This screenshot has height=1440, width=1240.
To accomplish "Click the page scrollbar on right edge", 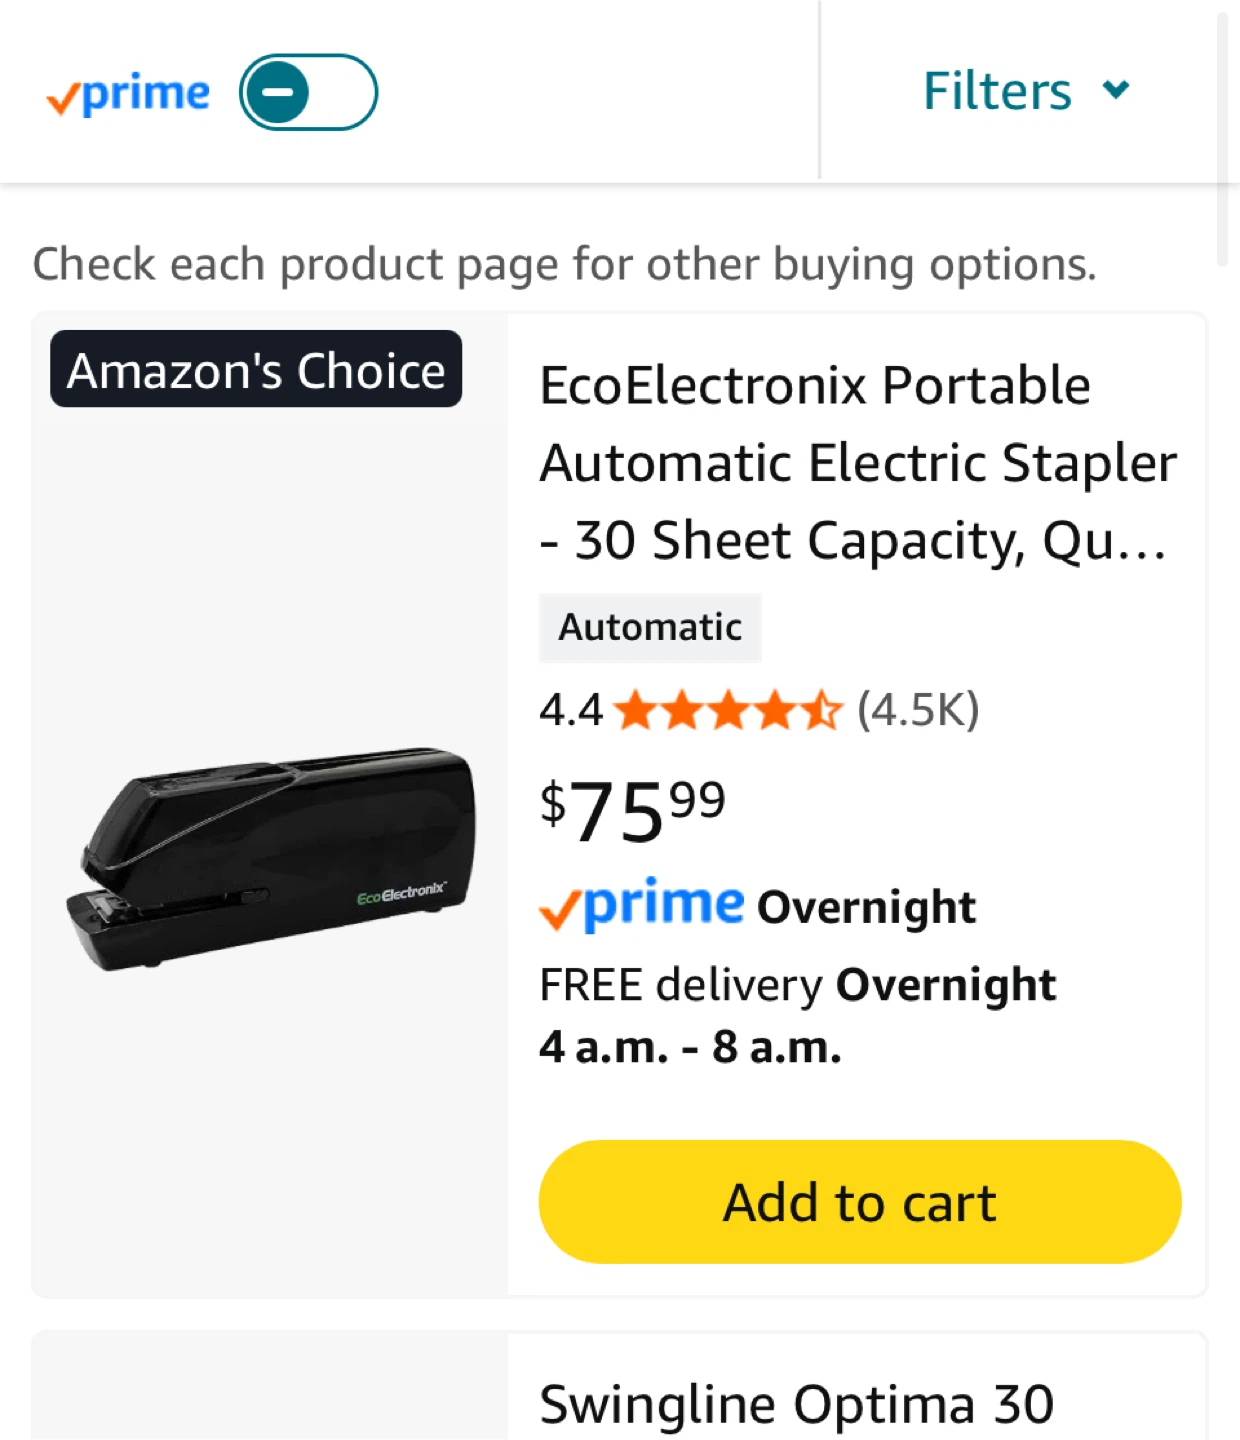I will pos(1221,140).
